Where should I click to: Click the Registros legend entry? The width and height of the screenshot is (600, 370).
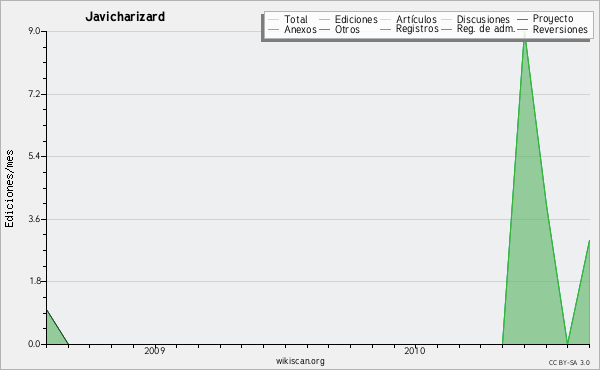409,29
